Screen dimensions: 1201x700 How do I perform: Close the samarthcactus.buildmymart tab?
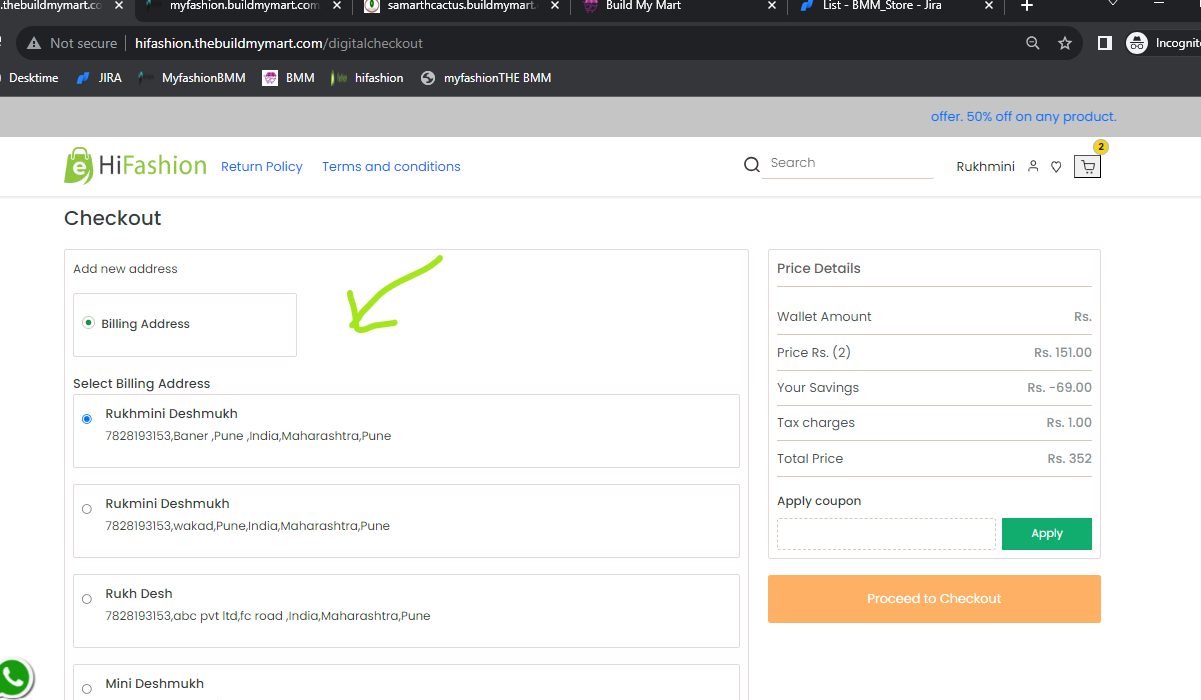point(556,6)
